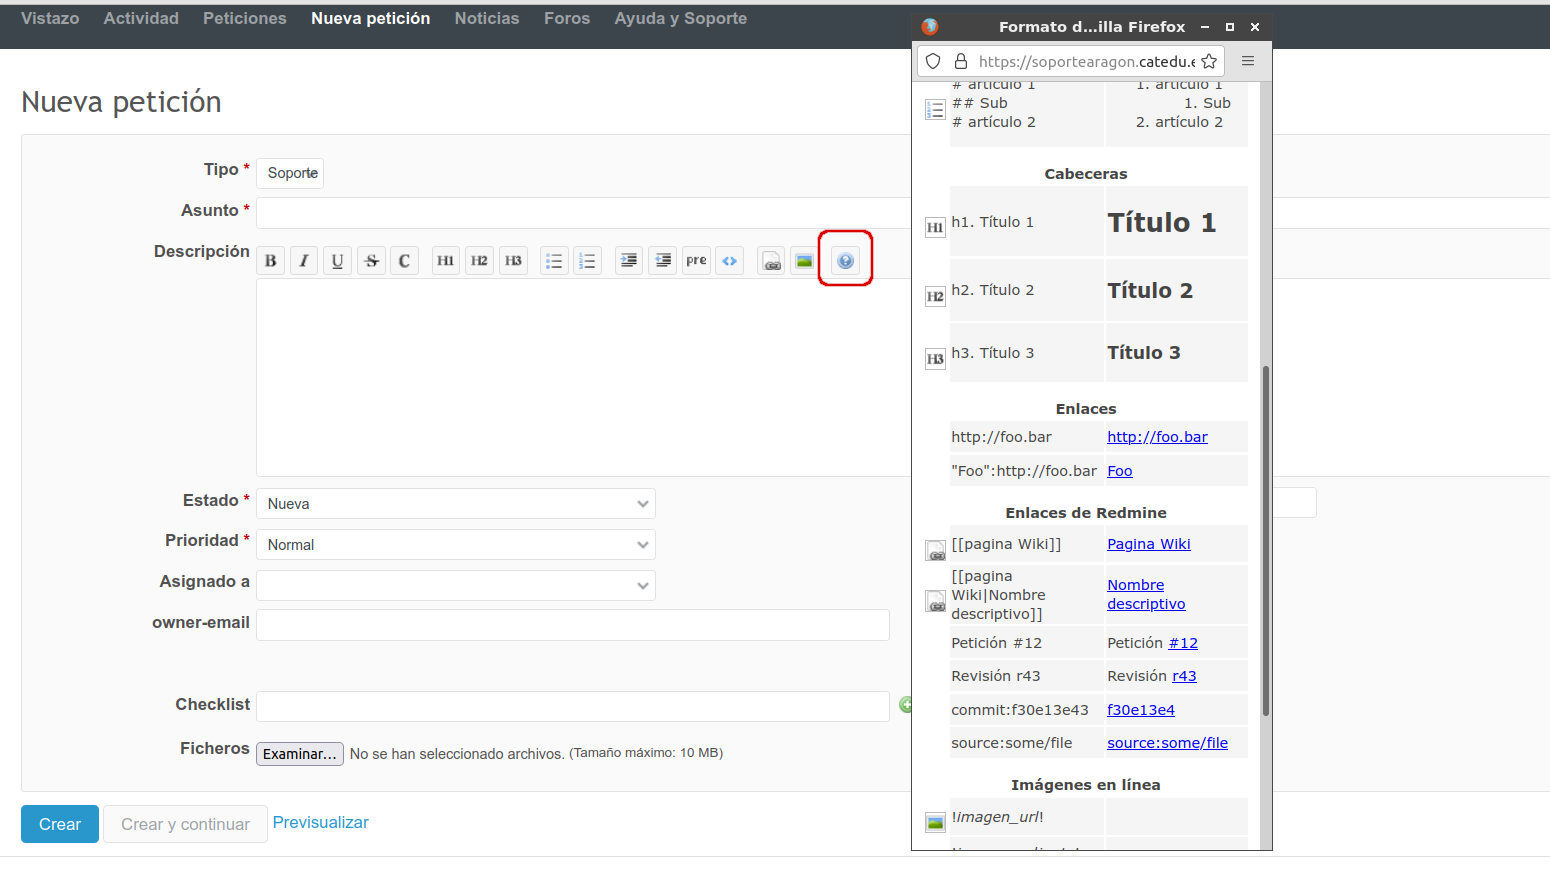
Task: Open the Noticias tab
Action: [x=487, y=18]
